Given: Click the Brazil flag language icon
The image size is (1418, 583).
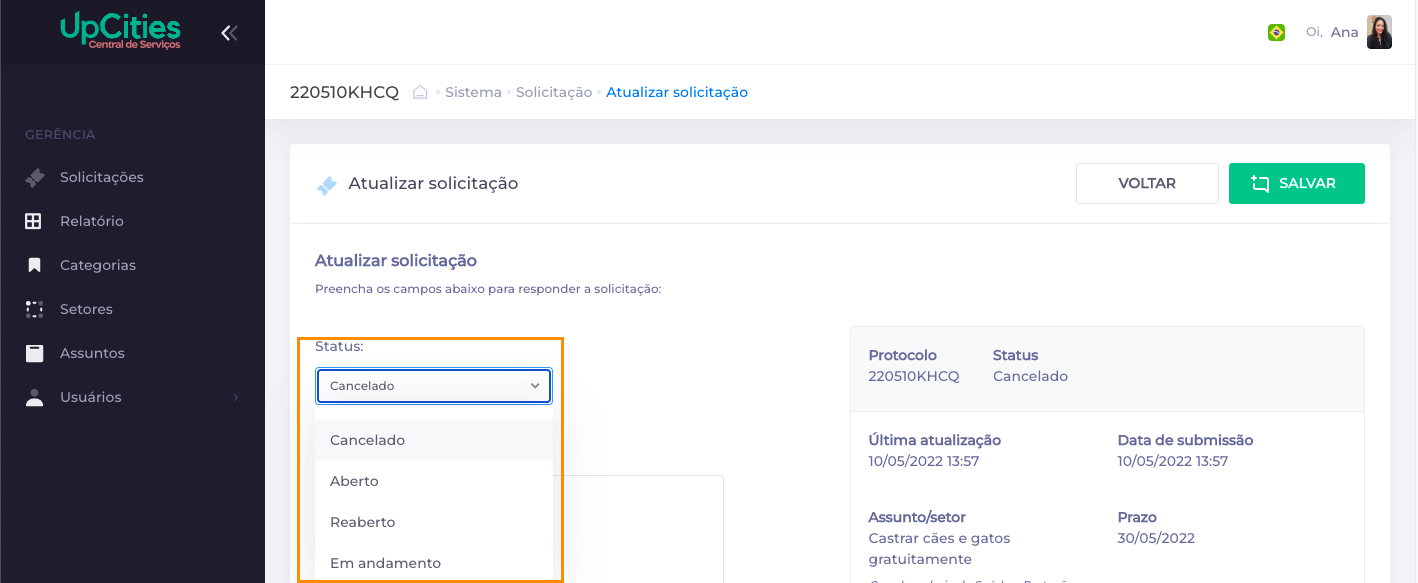Looking at the screenshot, I should pyautogui.click(x=1276, y=33).
